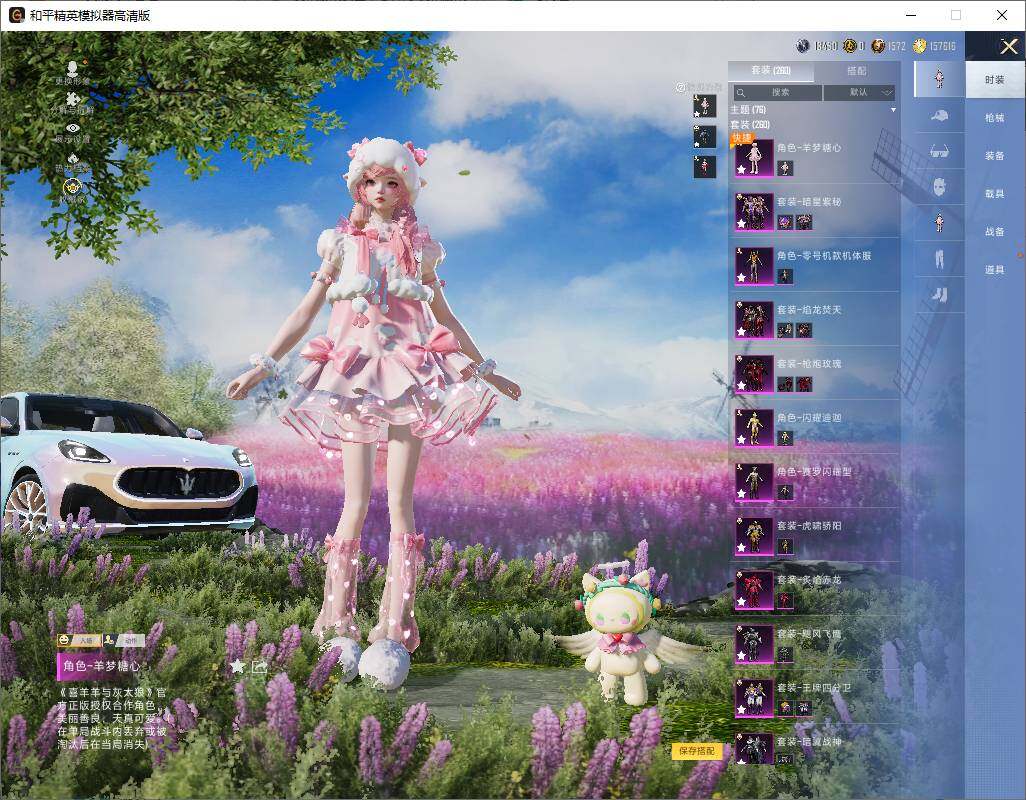Select the 套装-枪炮玫瑰 outfit thumbnail
This screenshot has height=800, width=1026.
pos(754,374)
